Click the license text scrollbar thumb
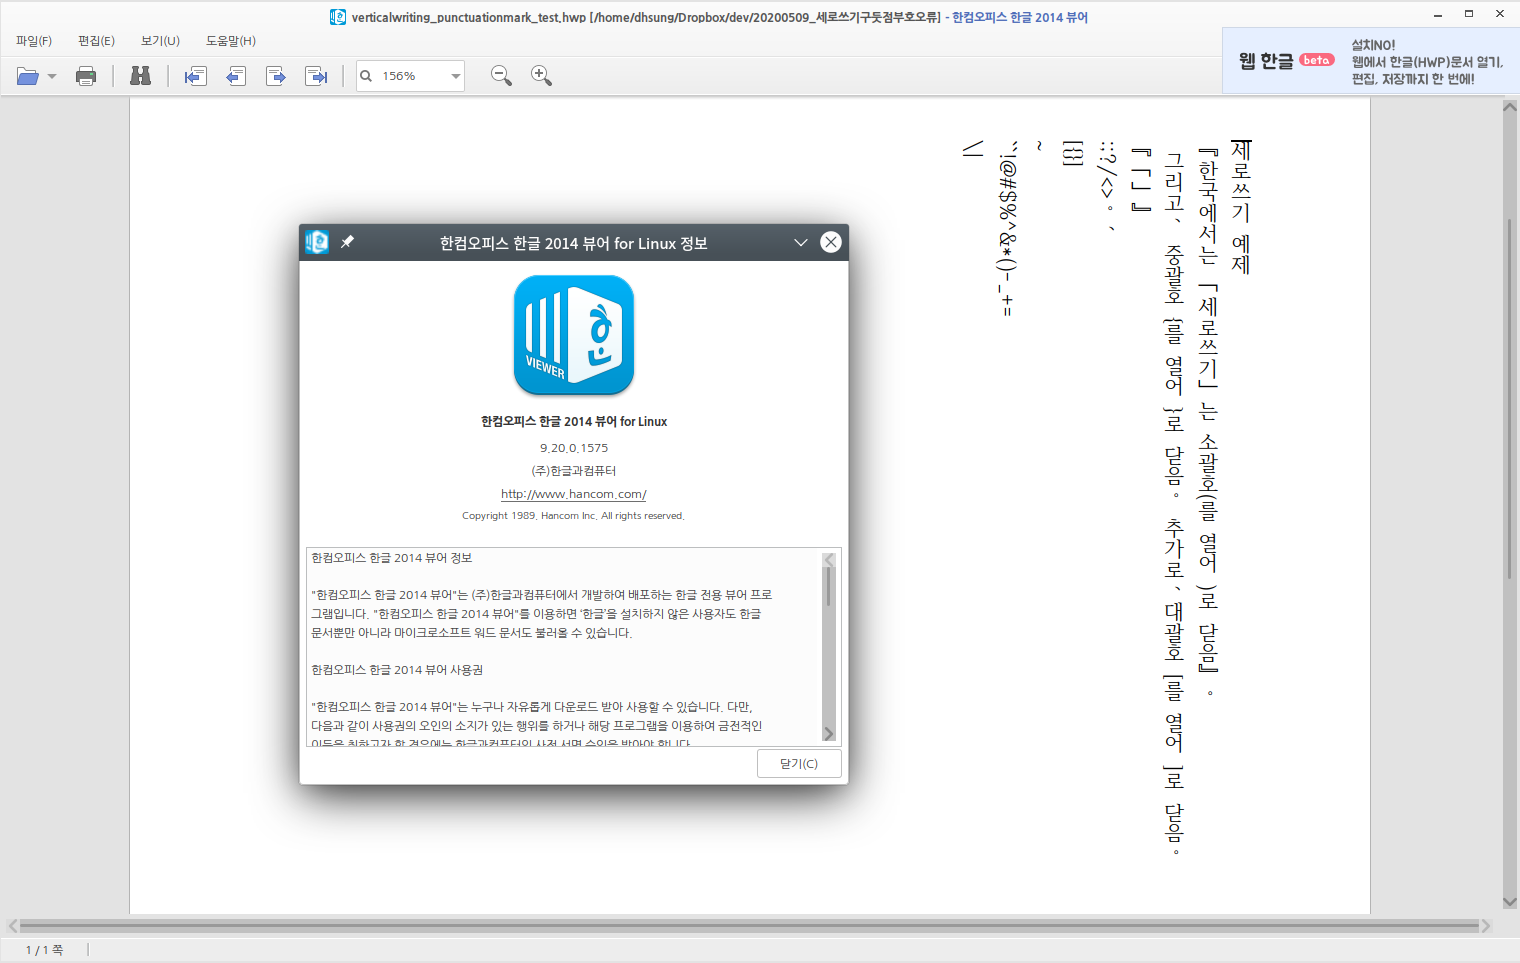 (x=829, y=587)
